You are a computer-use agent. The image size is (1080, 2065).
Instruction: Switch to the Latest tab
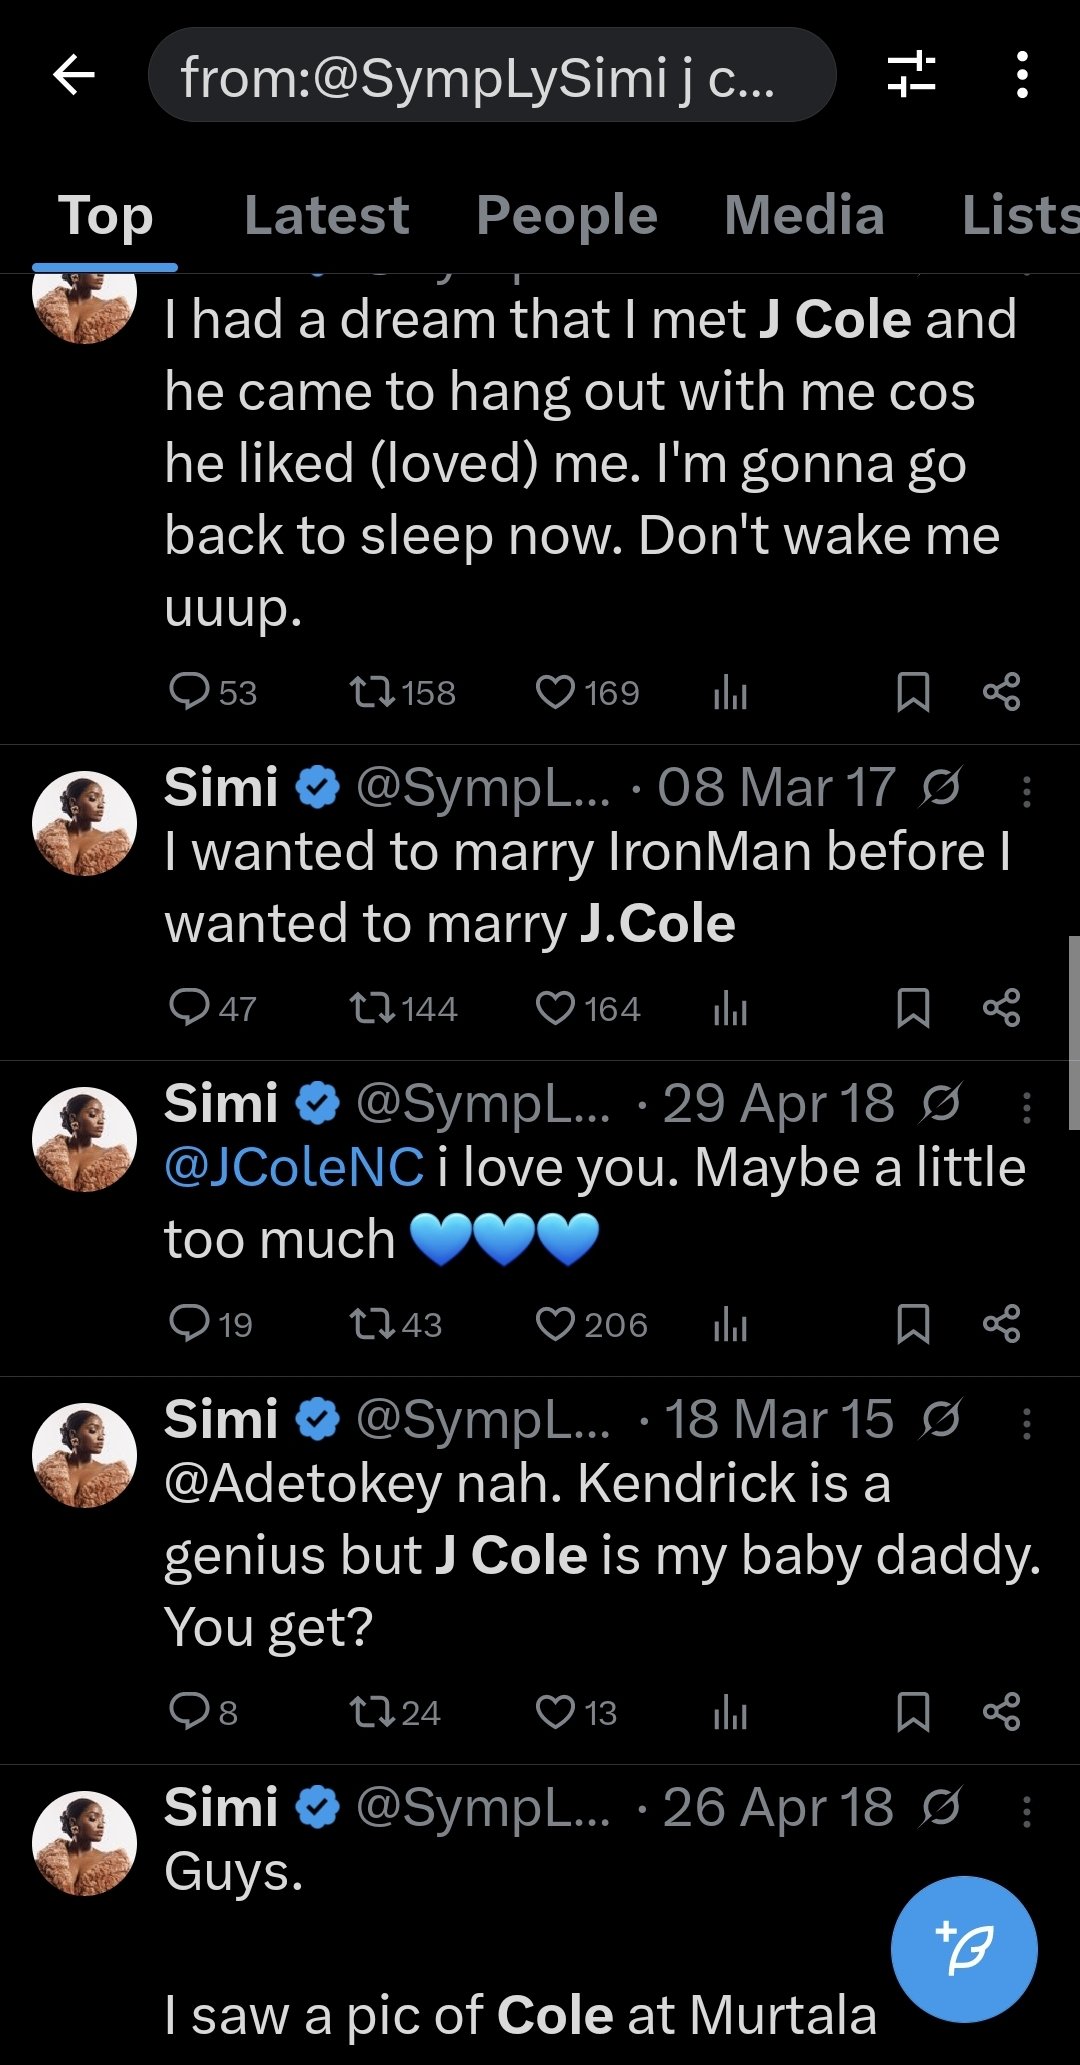(x=326, y=216)
